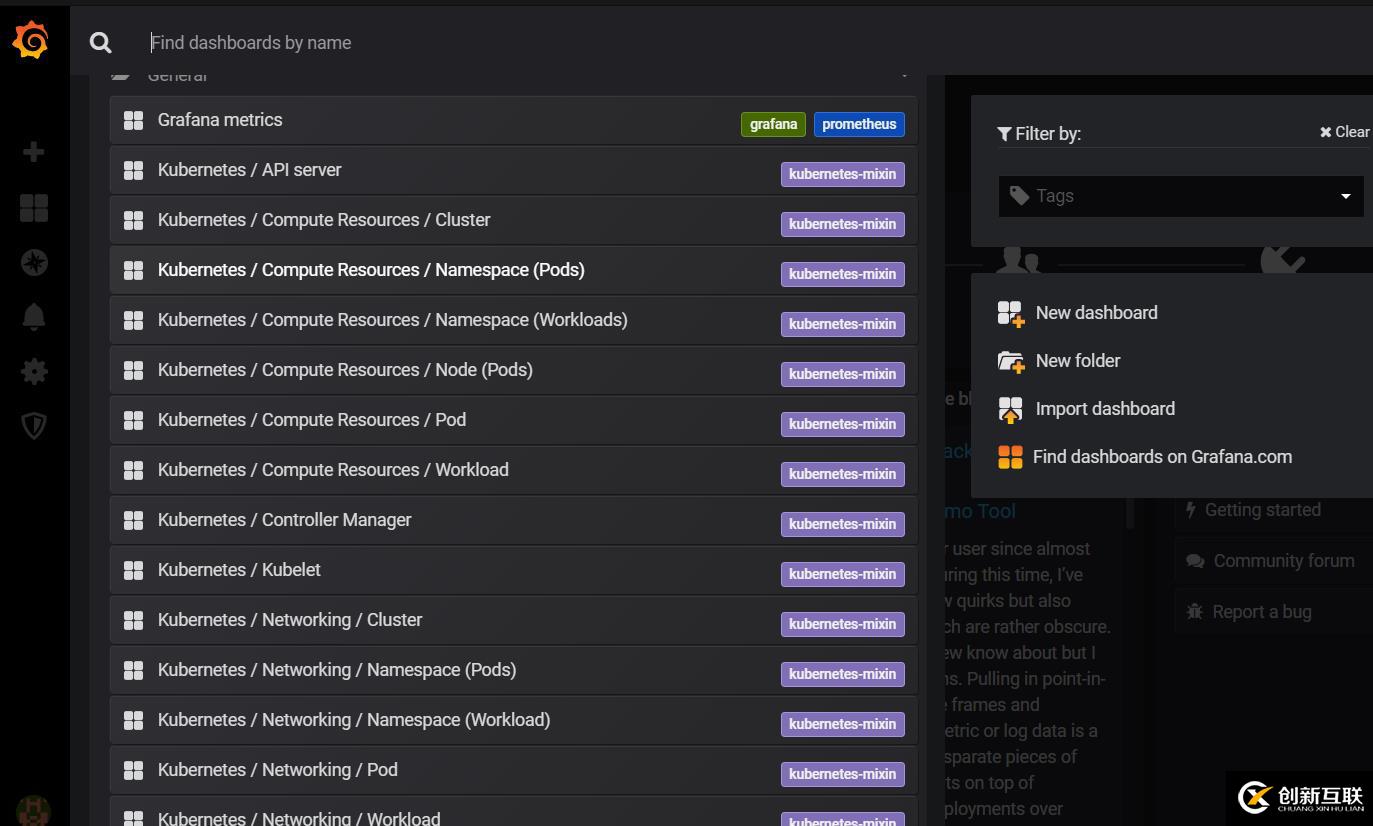Click kubernetes-mixin tag on Networking / Pod row
Screen dimensions: 1373x826
coord(842,774)
